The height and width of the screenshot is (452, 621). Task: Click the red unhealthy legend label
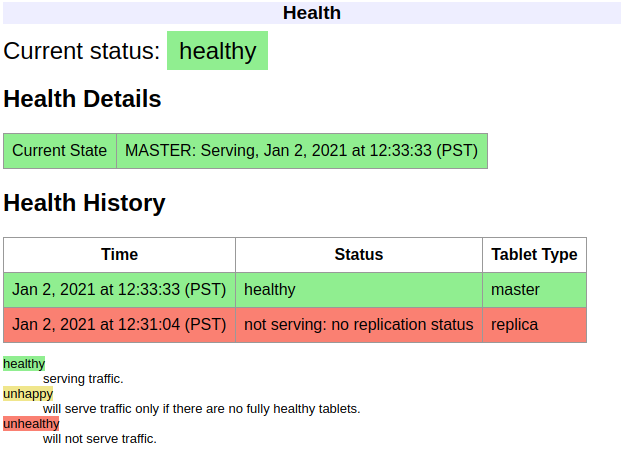pyautogui.click(x=31, y=424)
